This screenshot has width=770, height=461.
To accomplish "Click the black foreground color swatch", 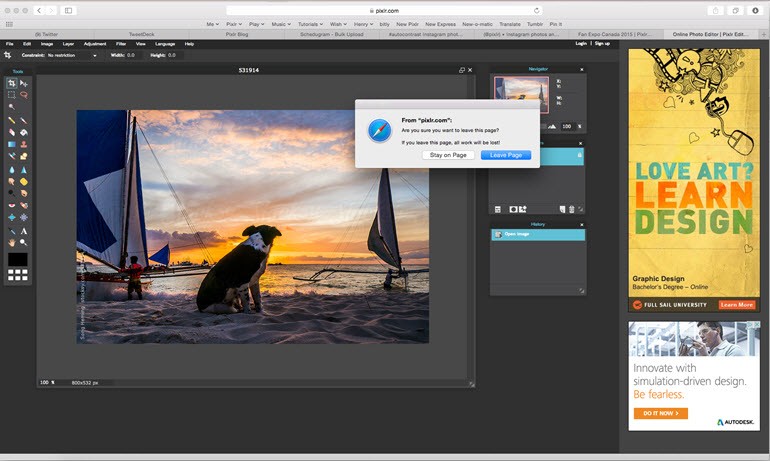I will point(17,259).
